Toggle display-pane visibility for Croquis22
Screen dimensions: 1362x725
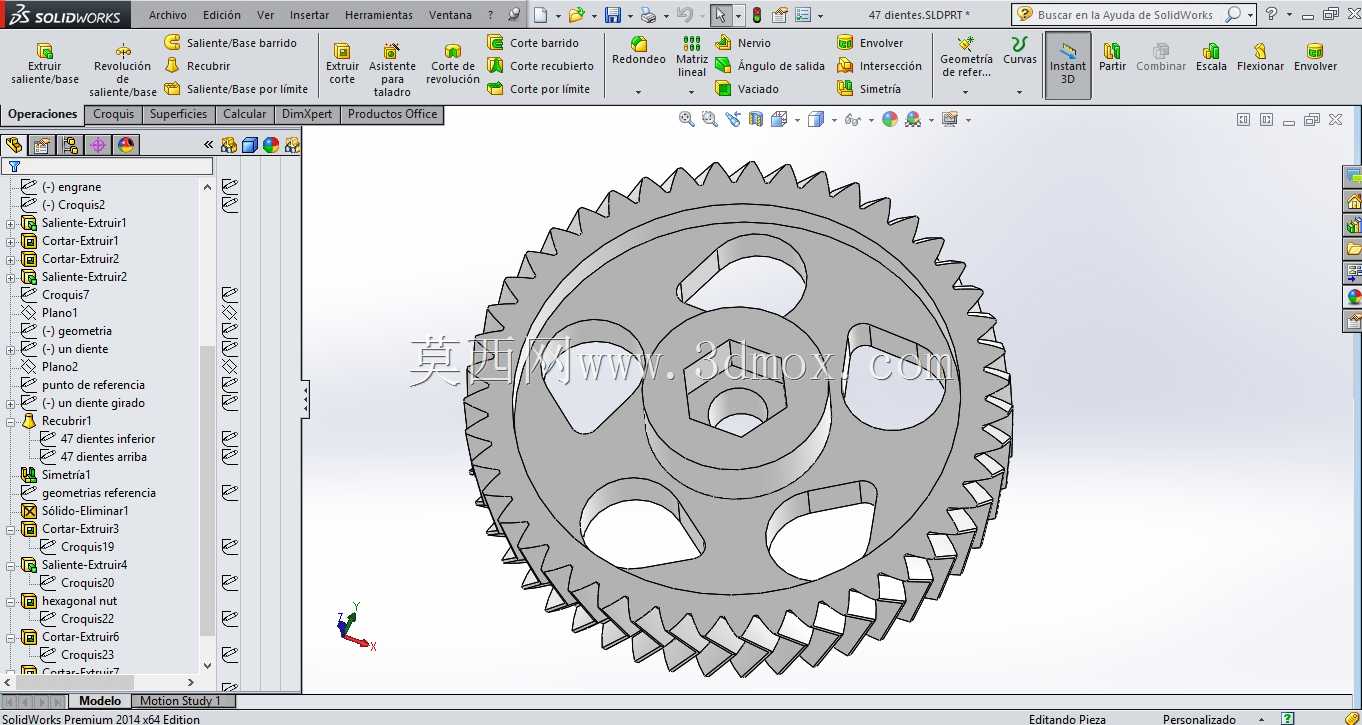(x=230, y=619)
